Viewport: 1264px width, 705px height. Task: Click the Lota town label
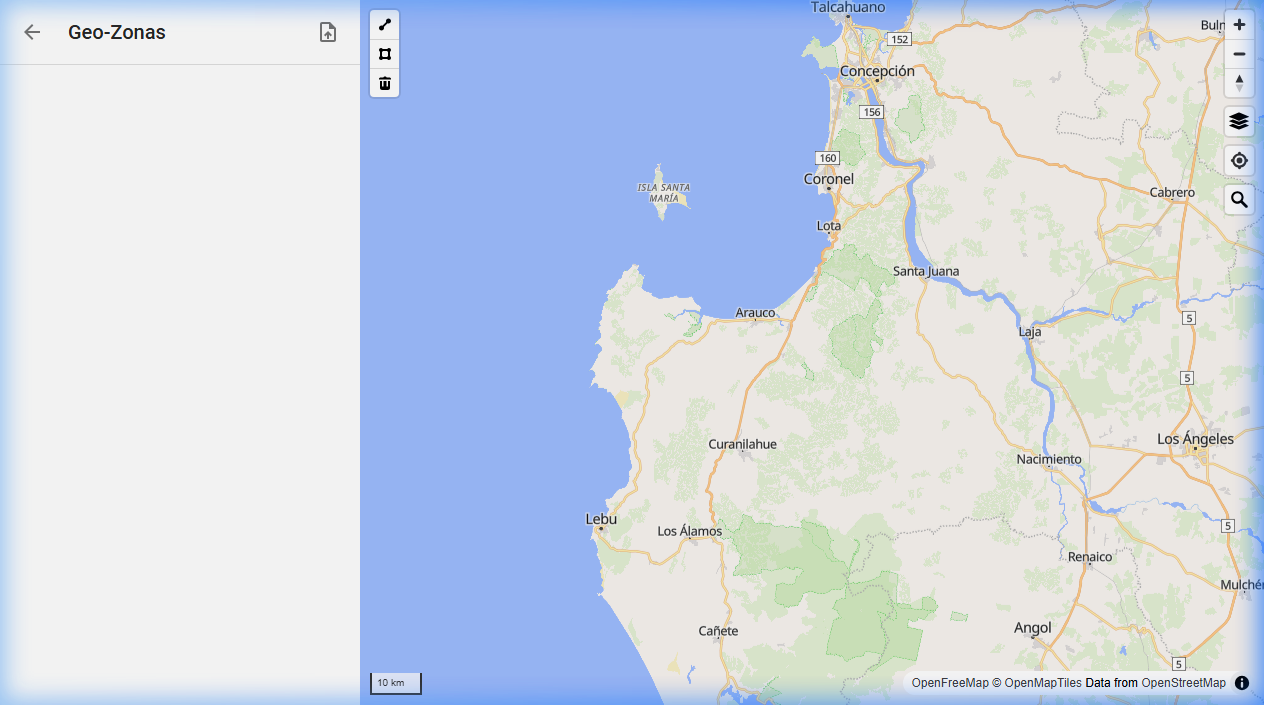(829, 226)
